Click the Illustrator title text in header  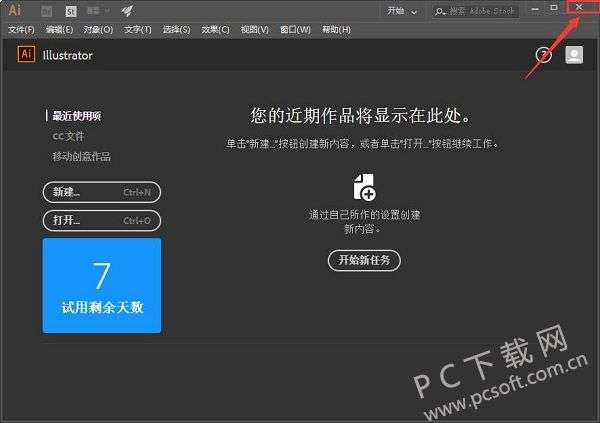pyautogui.click(x=67, y=56)
